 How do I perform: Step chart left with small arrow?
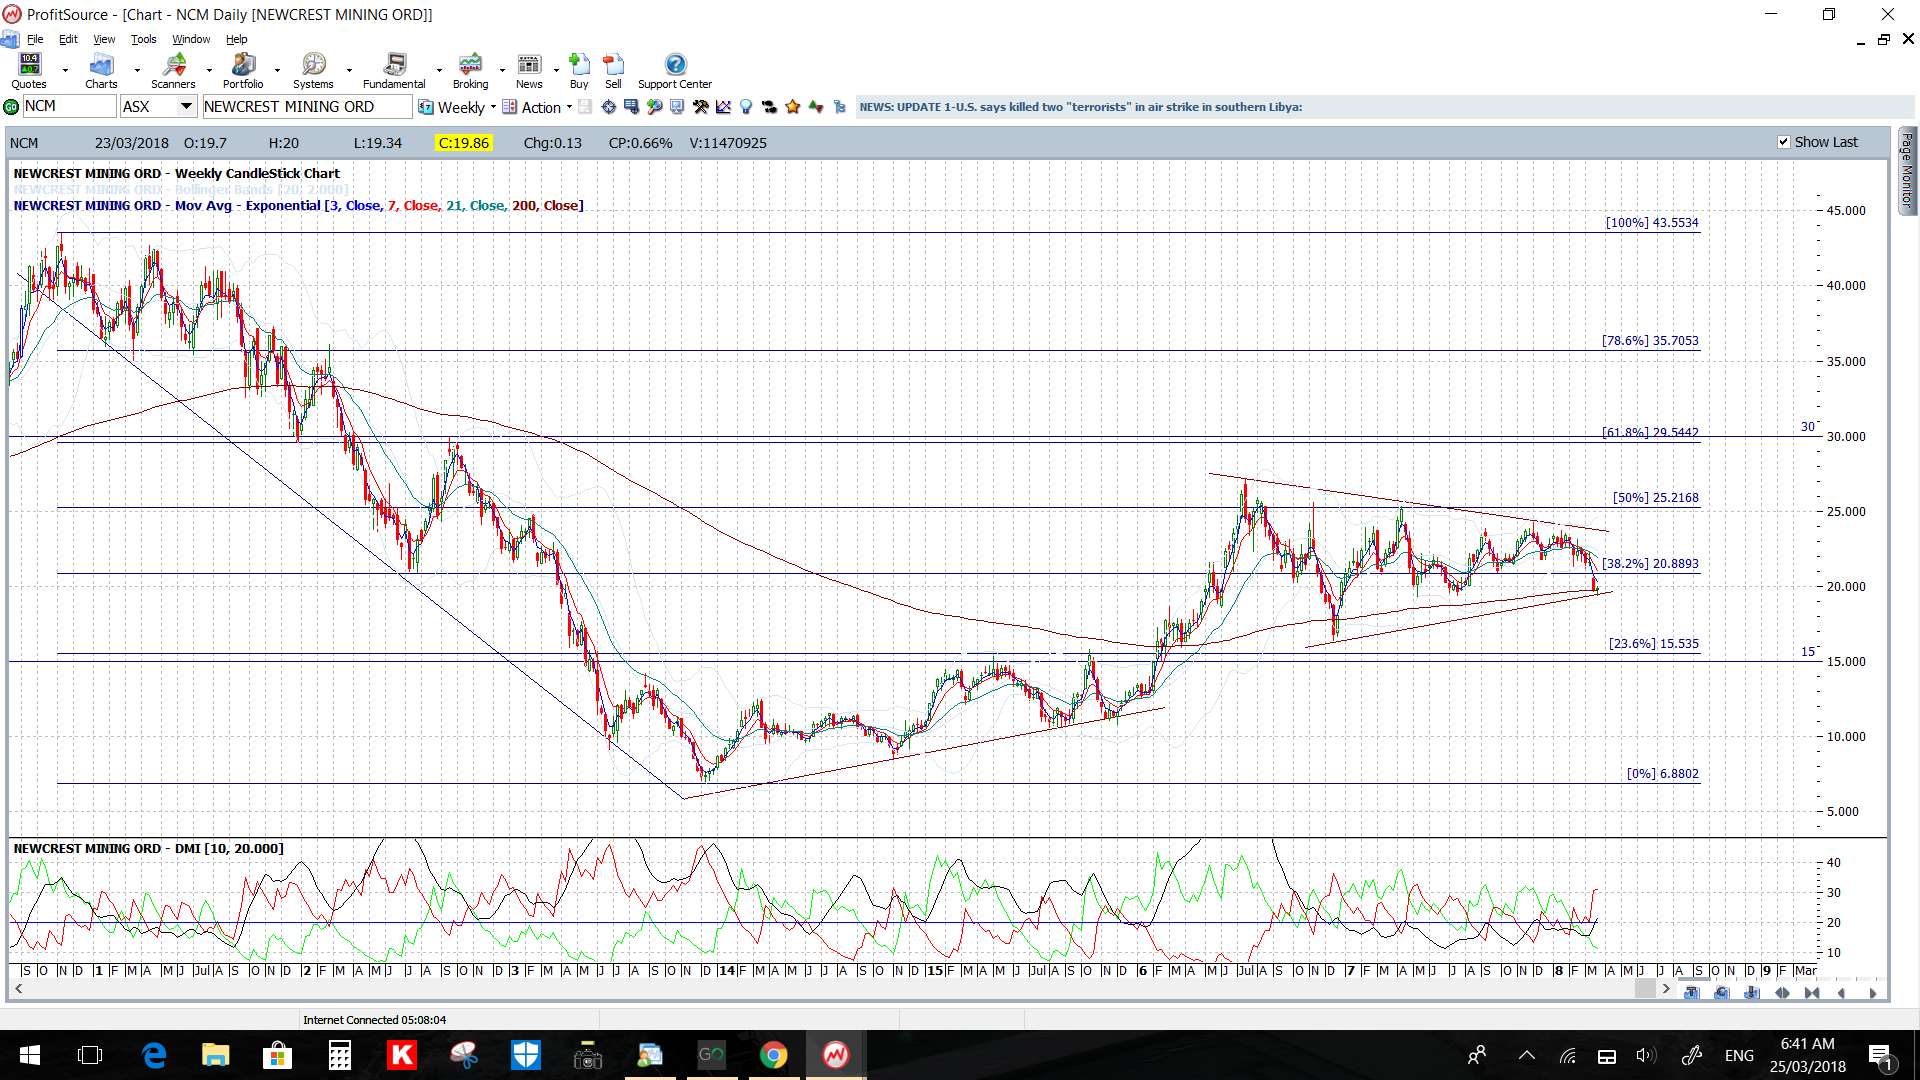coord(1842,993)
